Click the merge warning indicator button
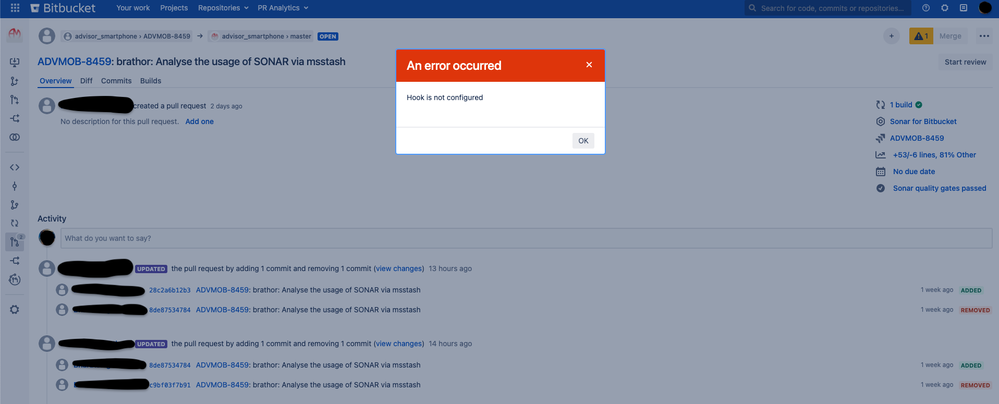 (921, 36)
